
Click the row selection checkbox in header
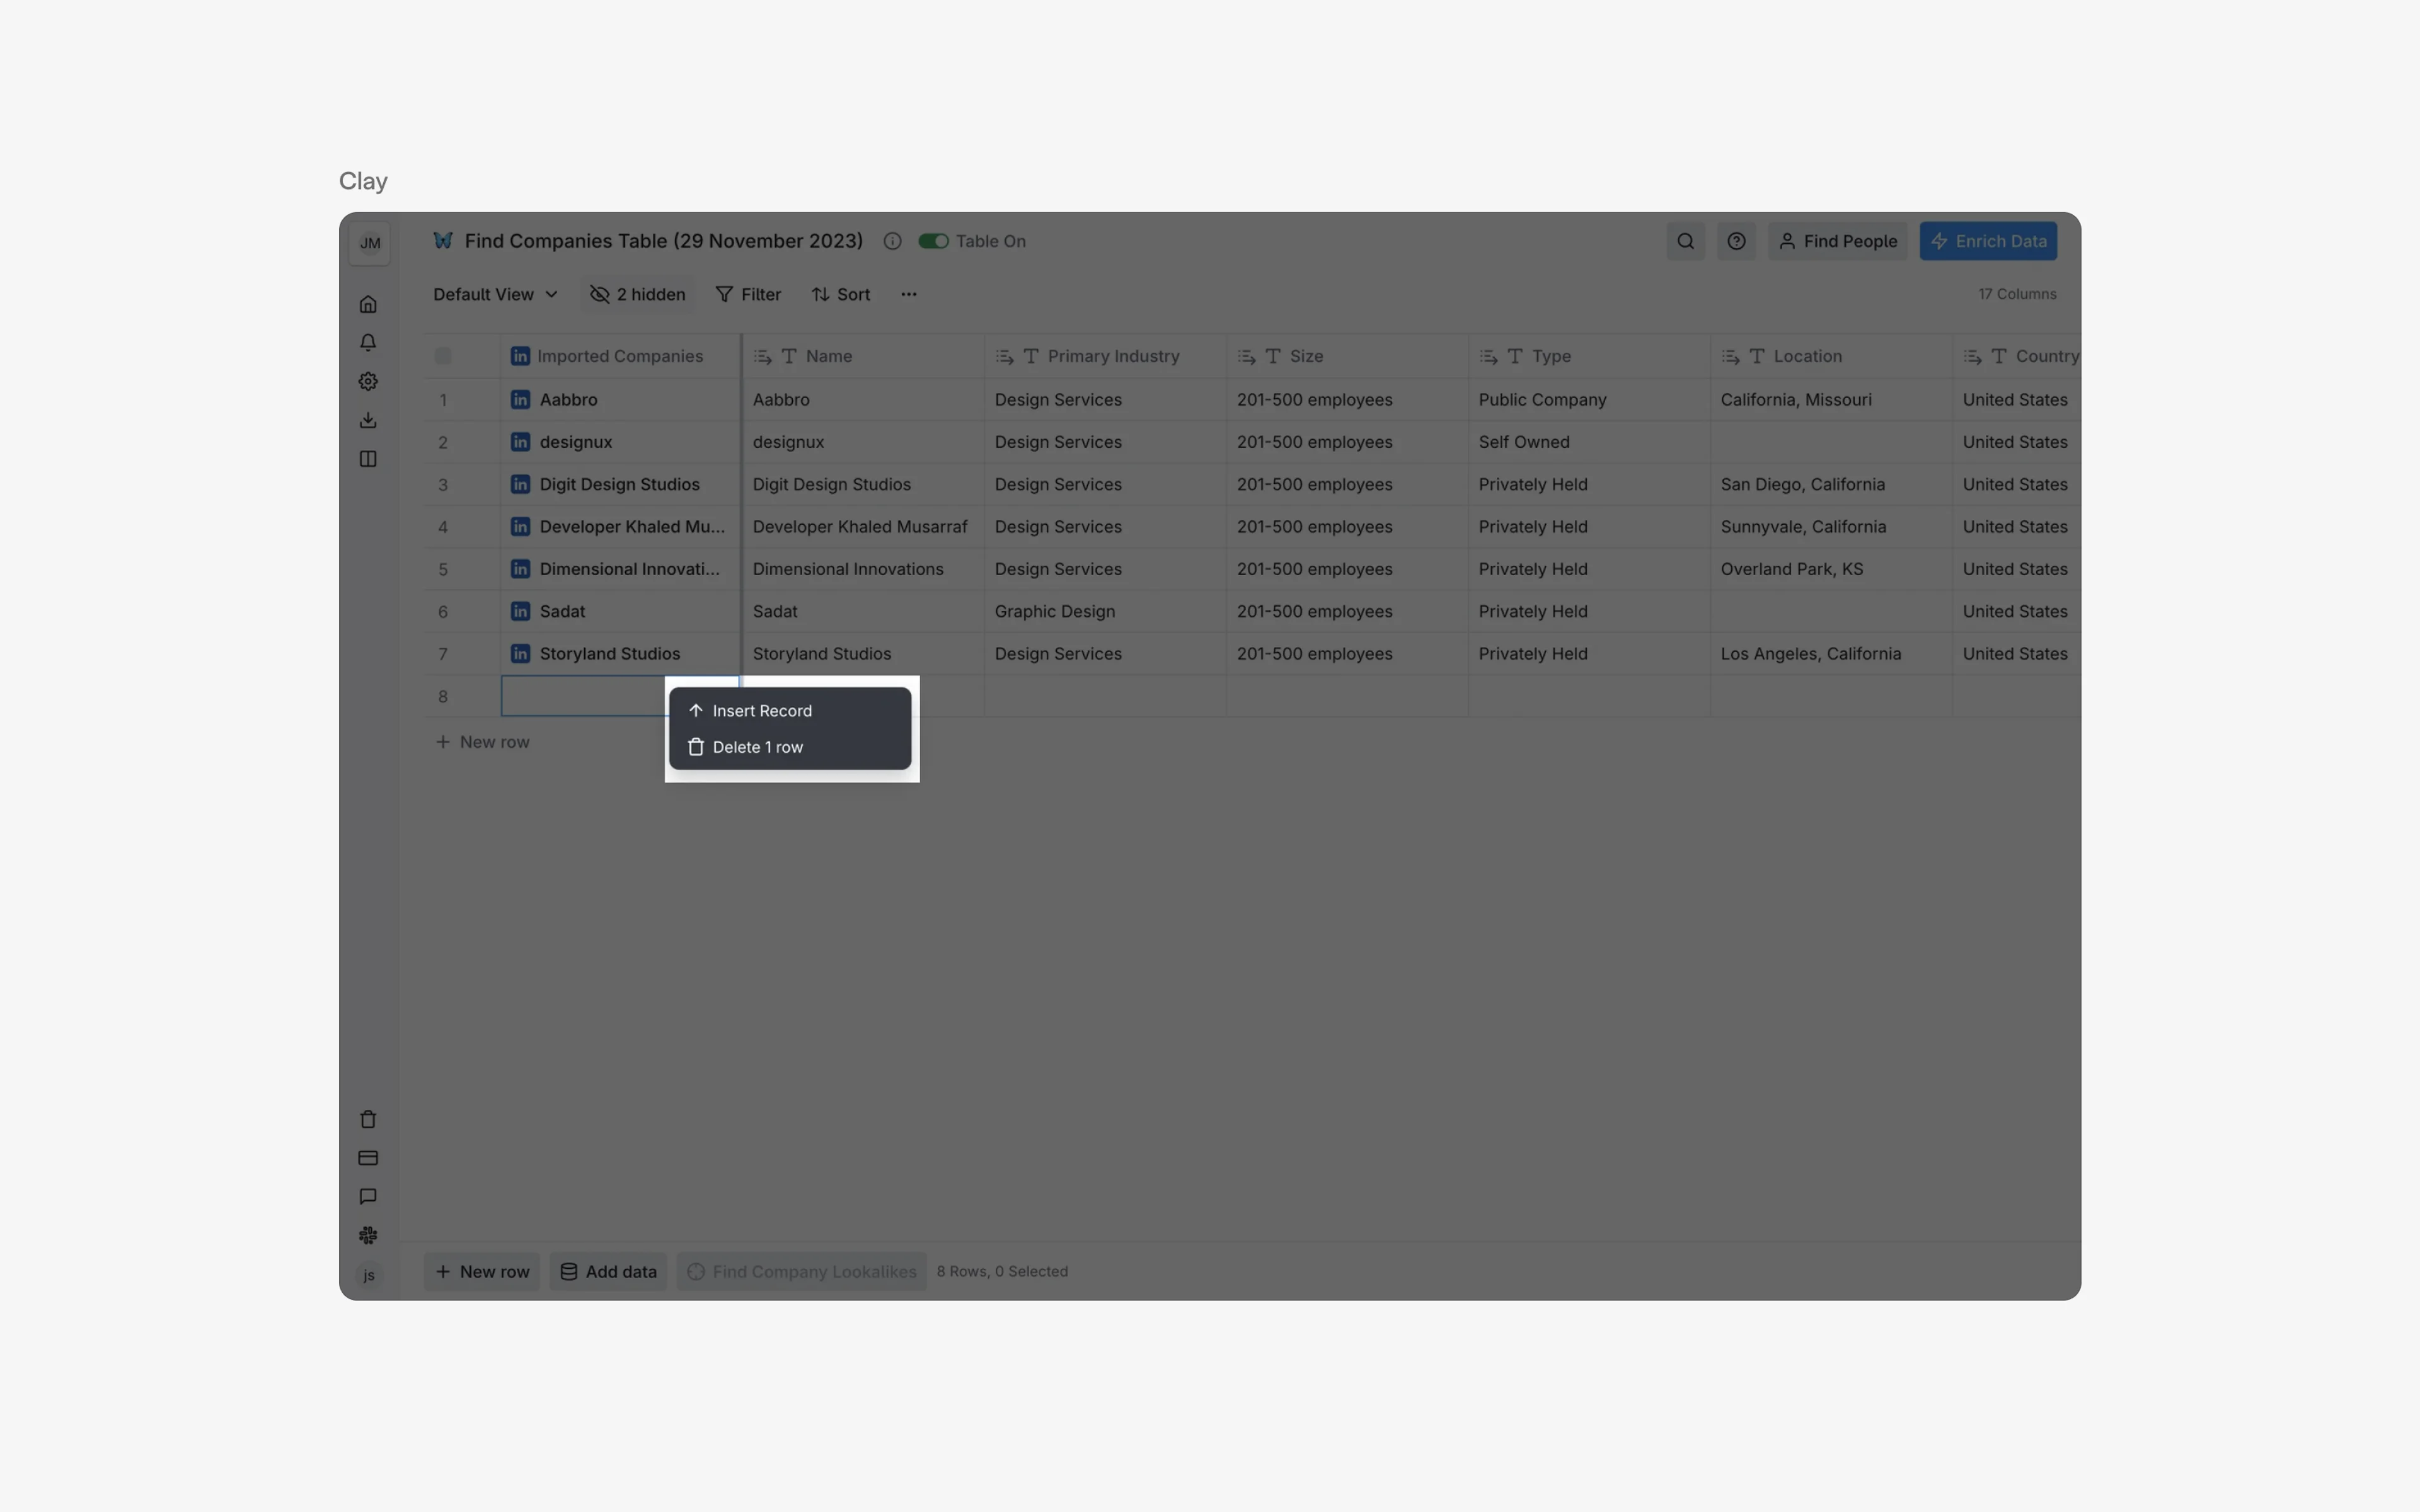click(443, 356)
